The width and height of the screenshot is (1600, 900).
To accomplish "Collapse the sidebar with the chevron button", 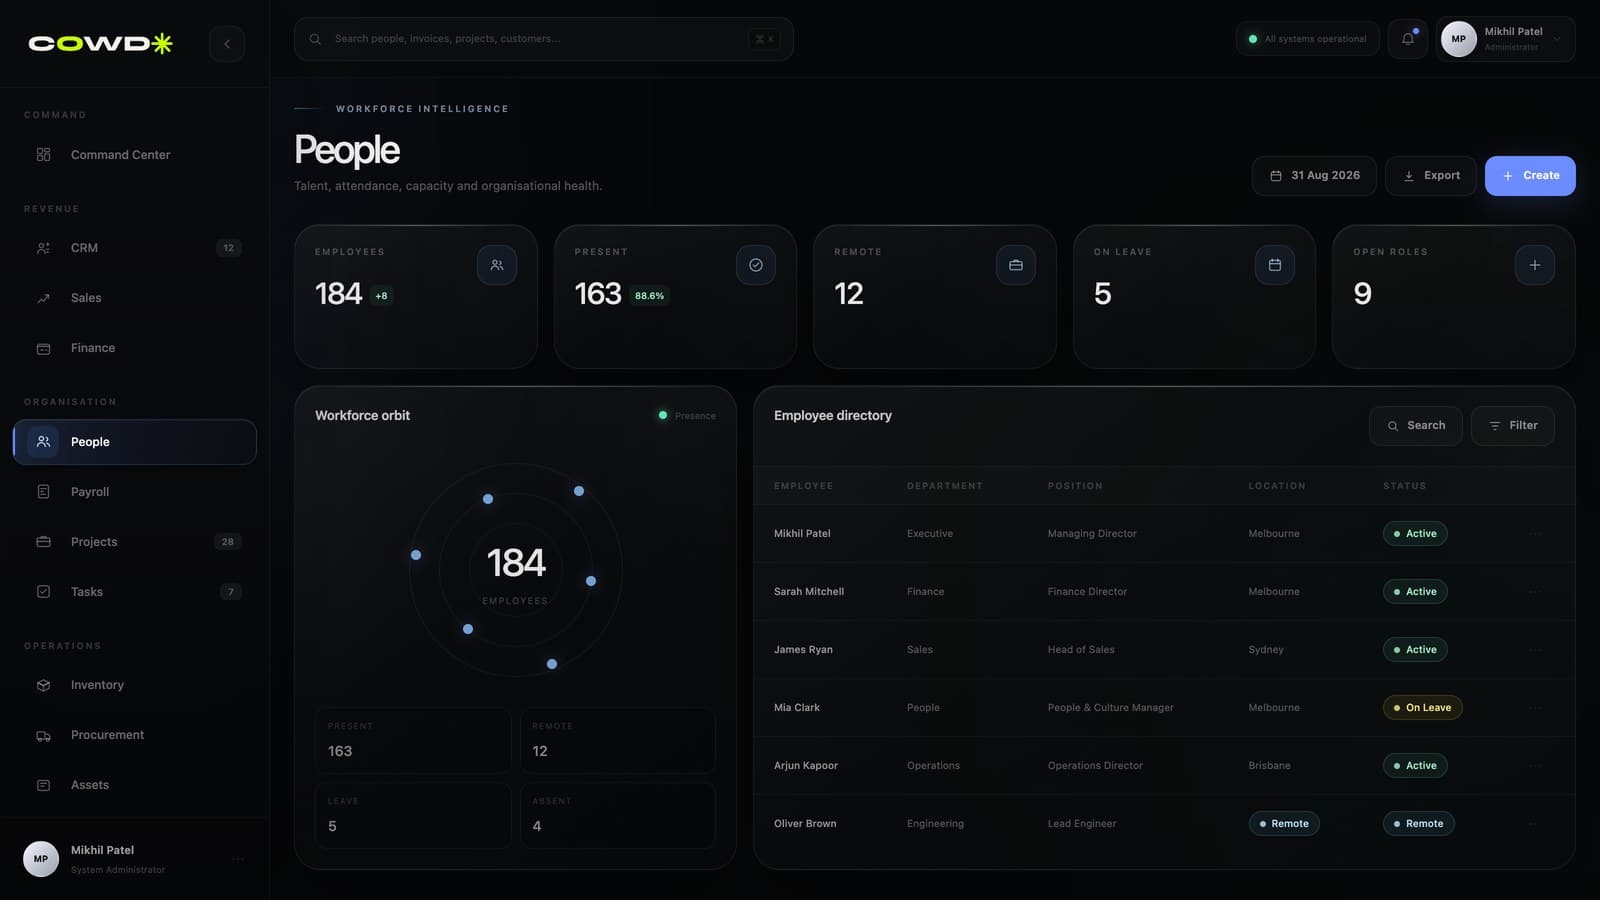I will (227, 44).
